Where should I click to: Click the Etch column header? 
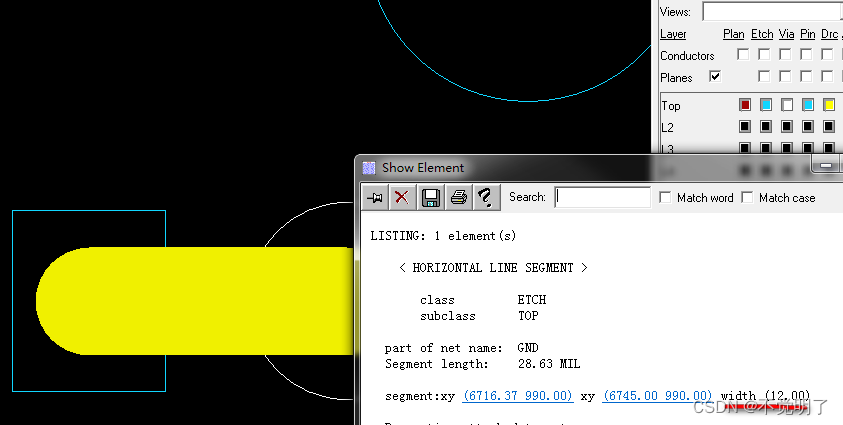(x=762, y=34)
